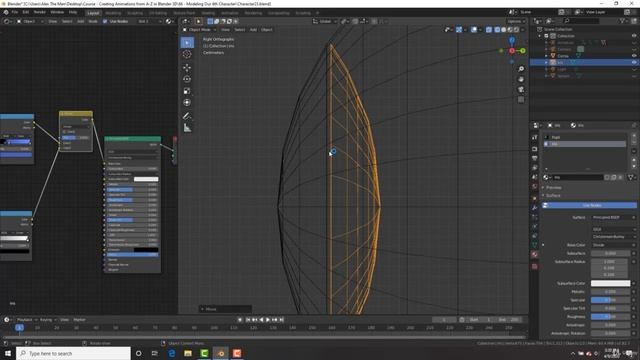Click the Specular value slider
Viewport: 640px width, 360px height.
click(610, 300)
